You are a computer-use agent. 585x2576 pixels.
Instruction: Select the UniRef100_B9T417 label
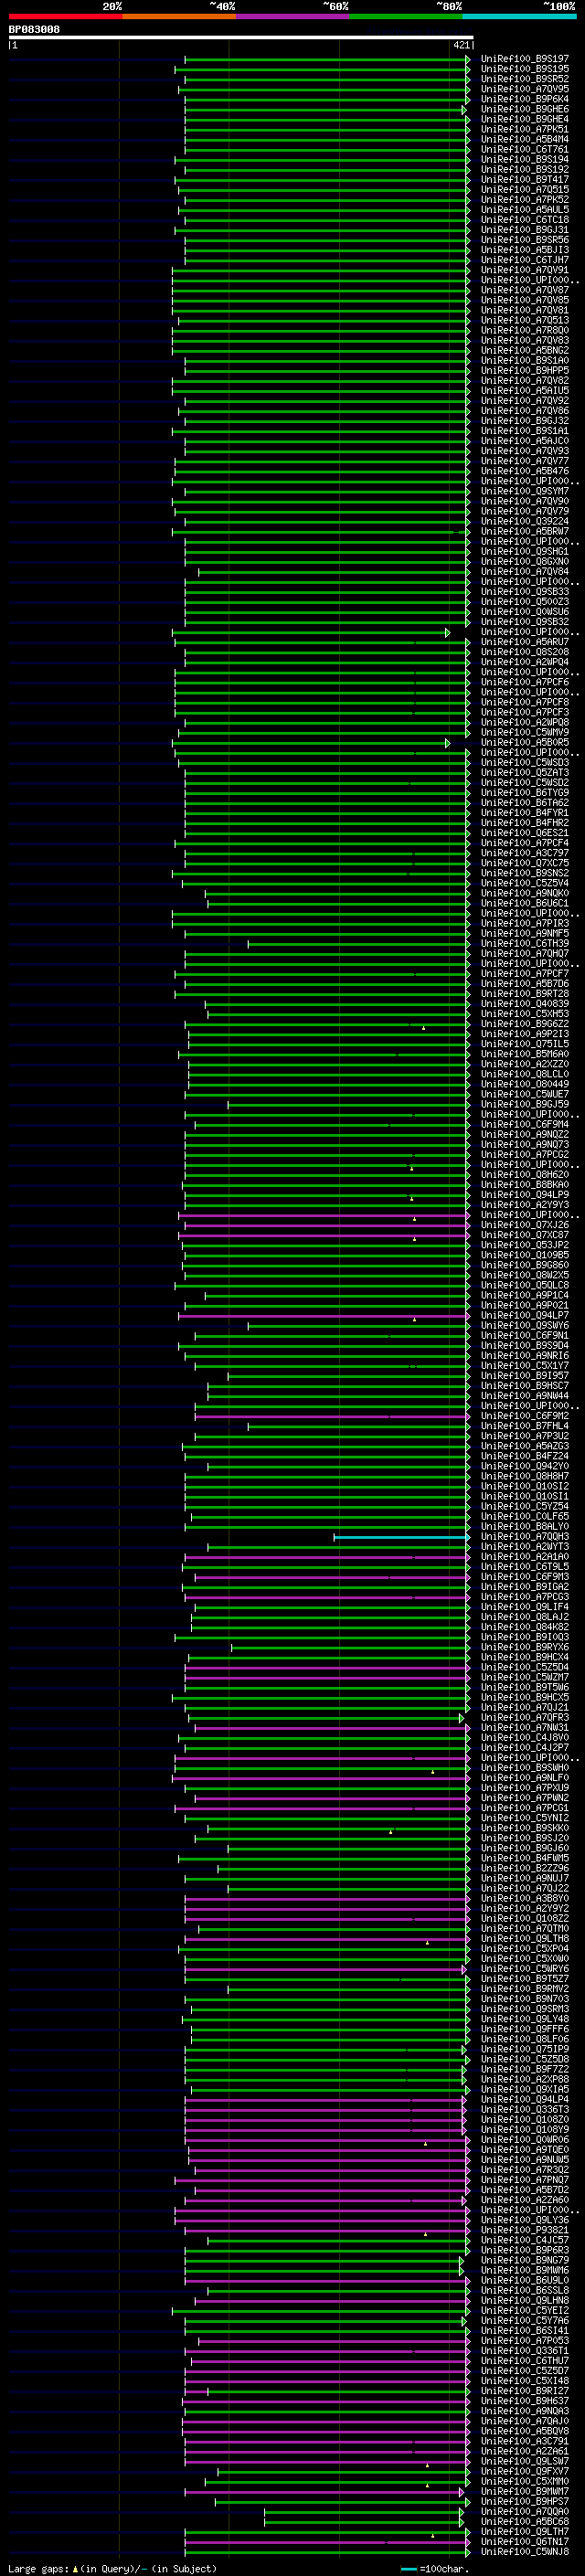click(525, 179)
